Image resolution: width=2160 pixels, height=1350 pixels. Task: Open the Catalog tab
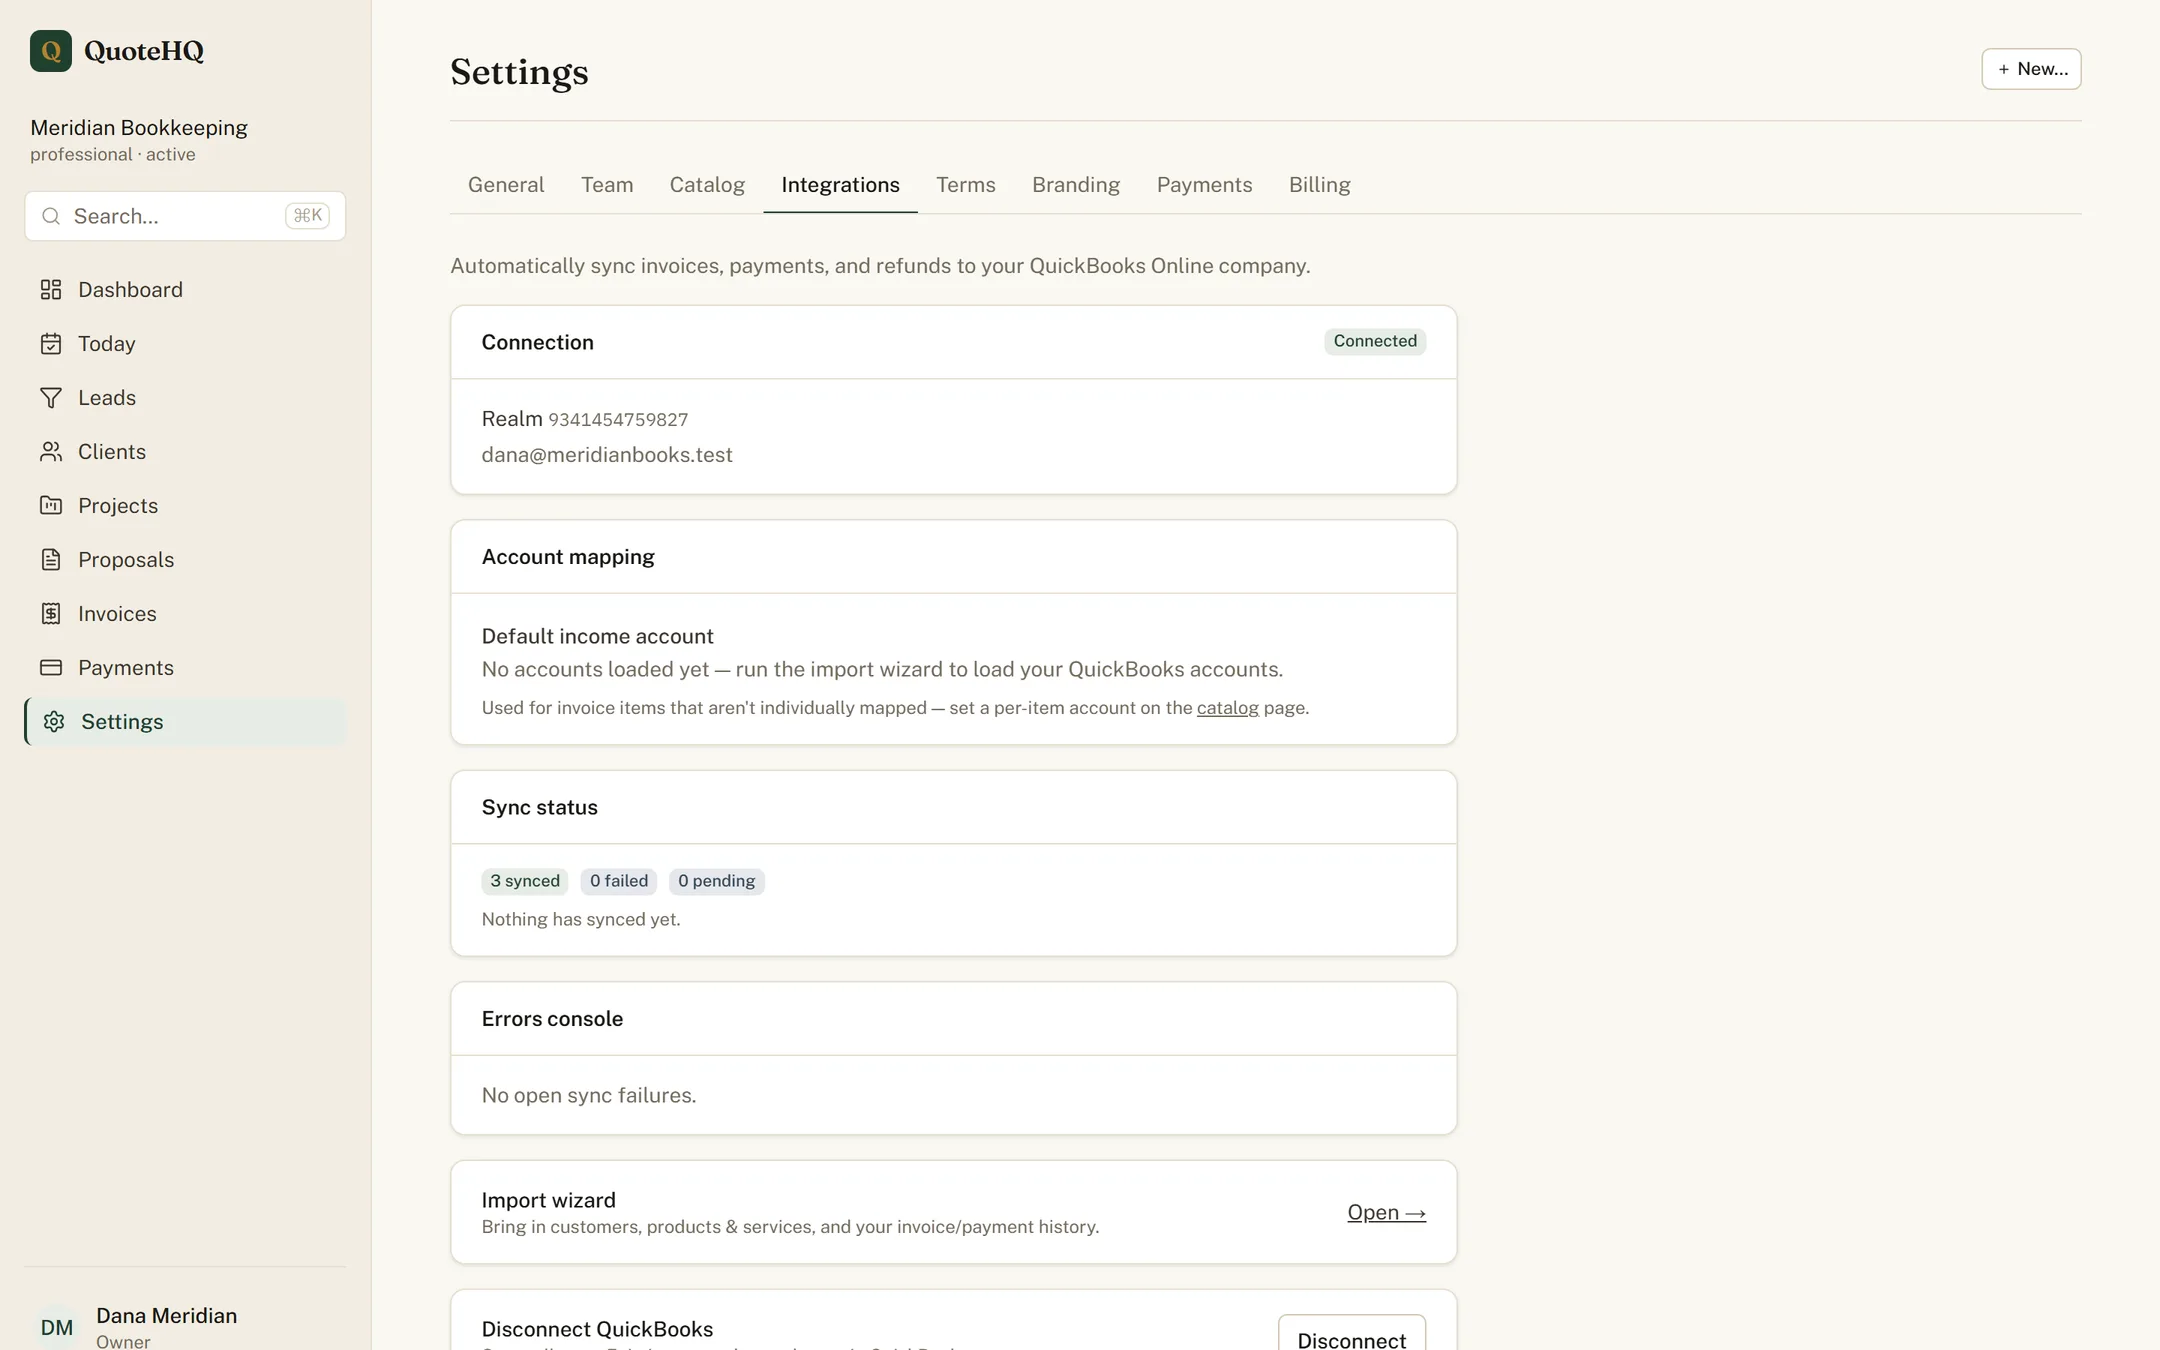tap(707, 185)
